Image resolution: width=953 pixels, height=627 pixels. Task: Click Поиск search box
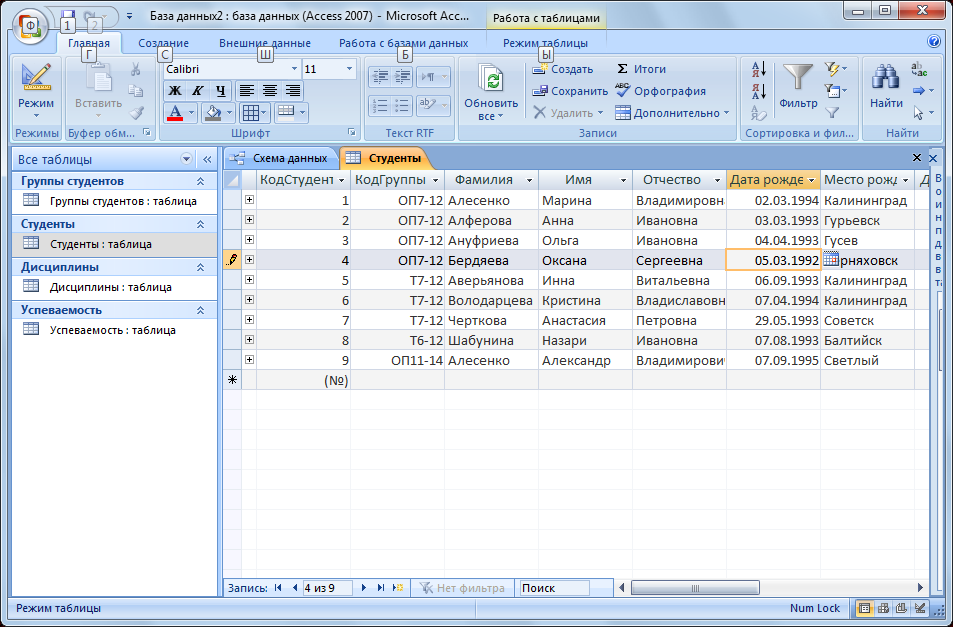click(554, 588)
